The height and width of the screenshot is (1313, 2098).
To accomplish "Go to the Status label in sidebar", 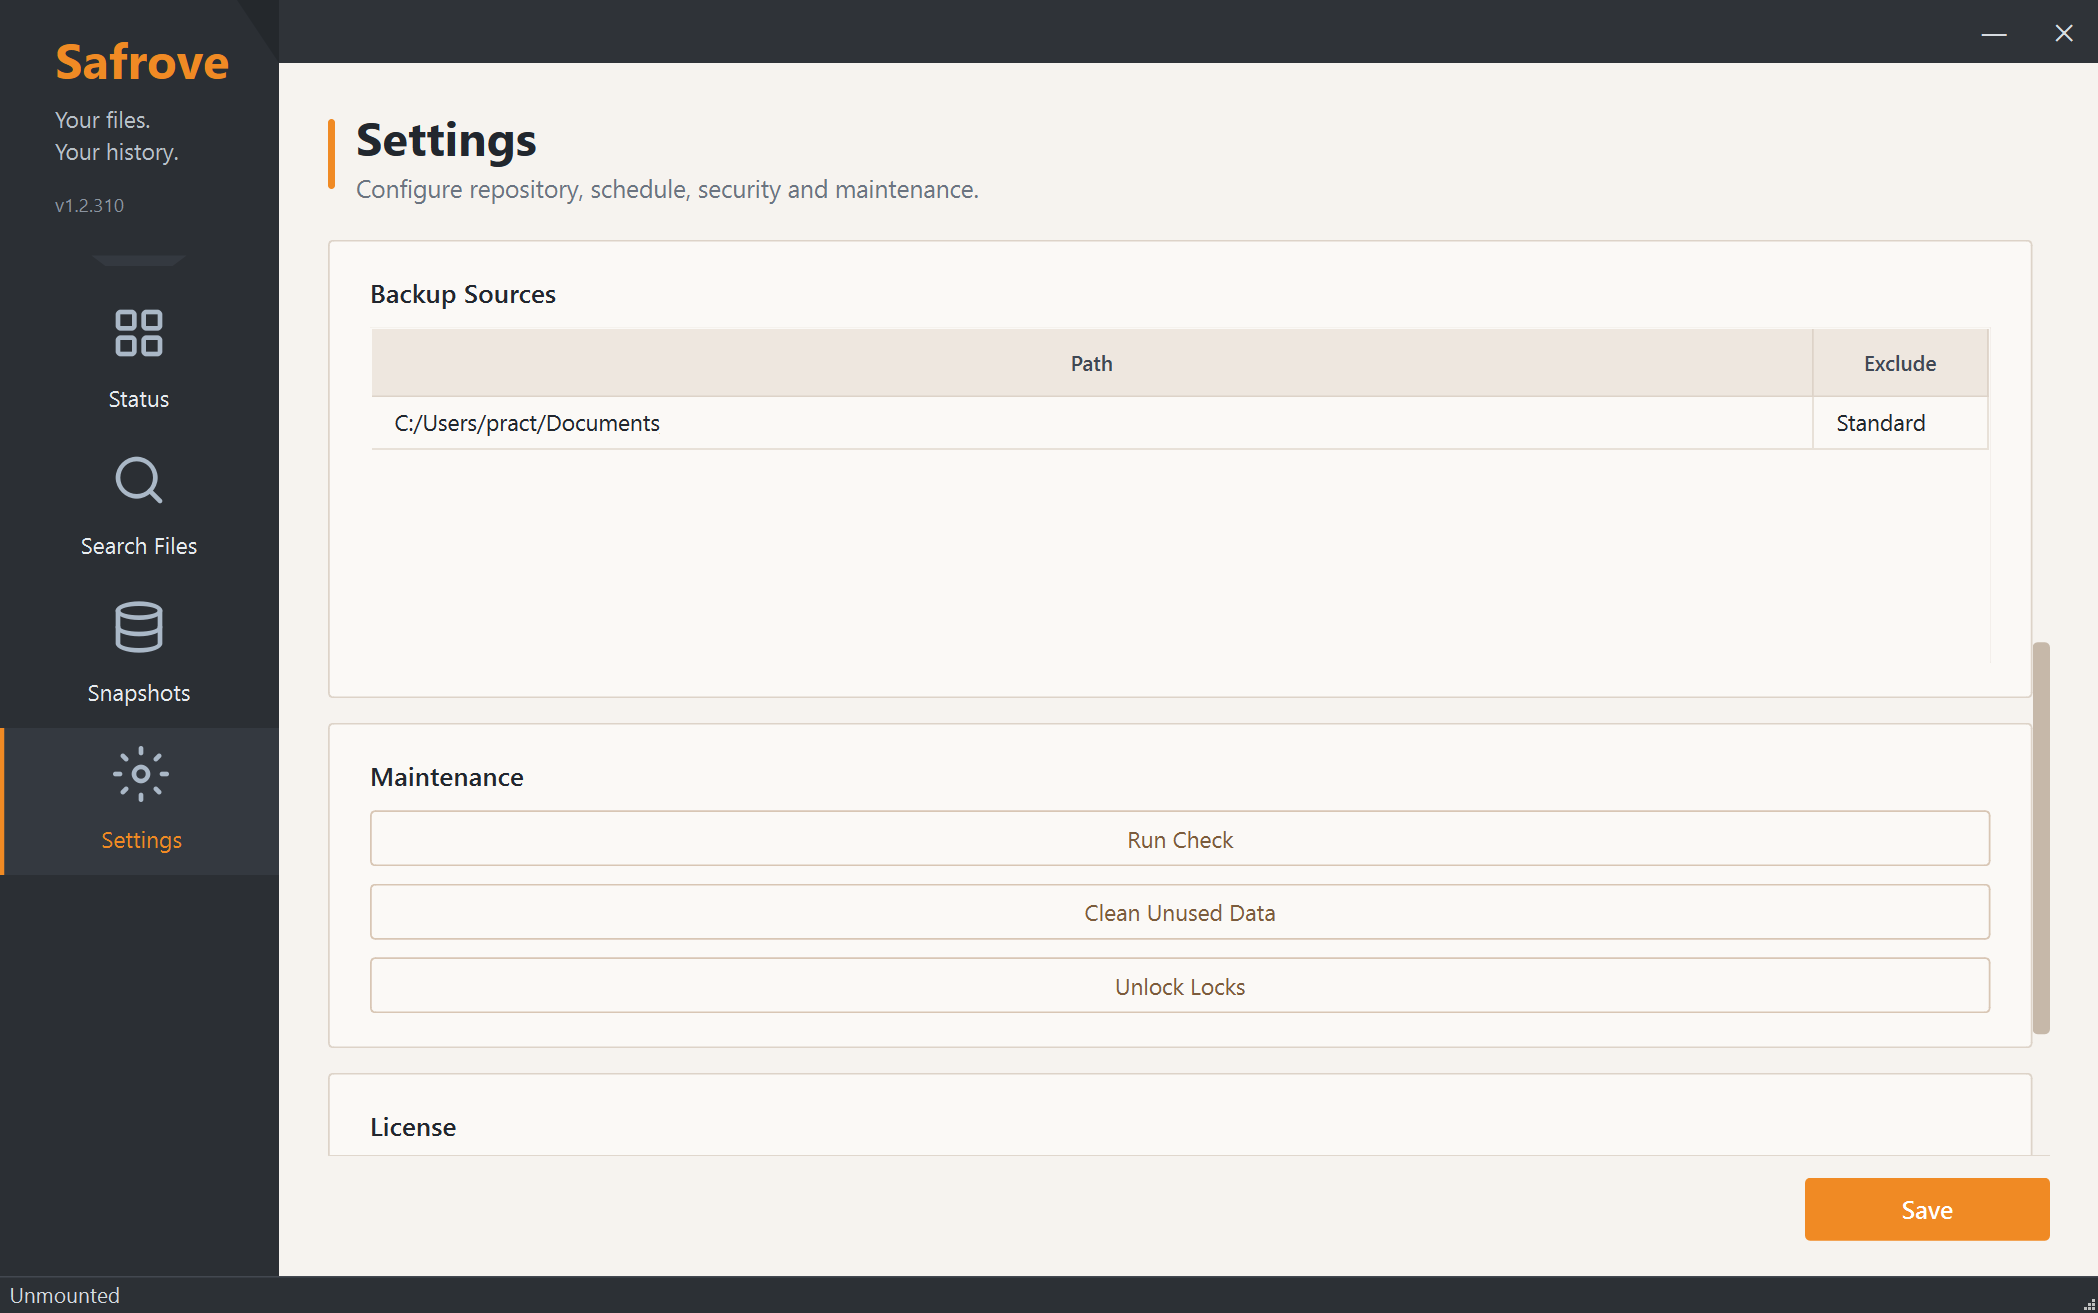I will (x=139, y=399).
